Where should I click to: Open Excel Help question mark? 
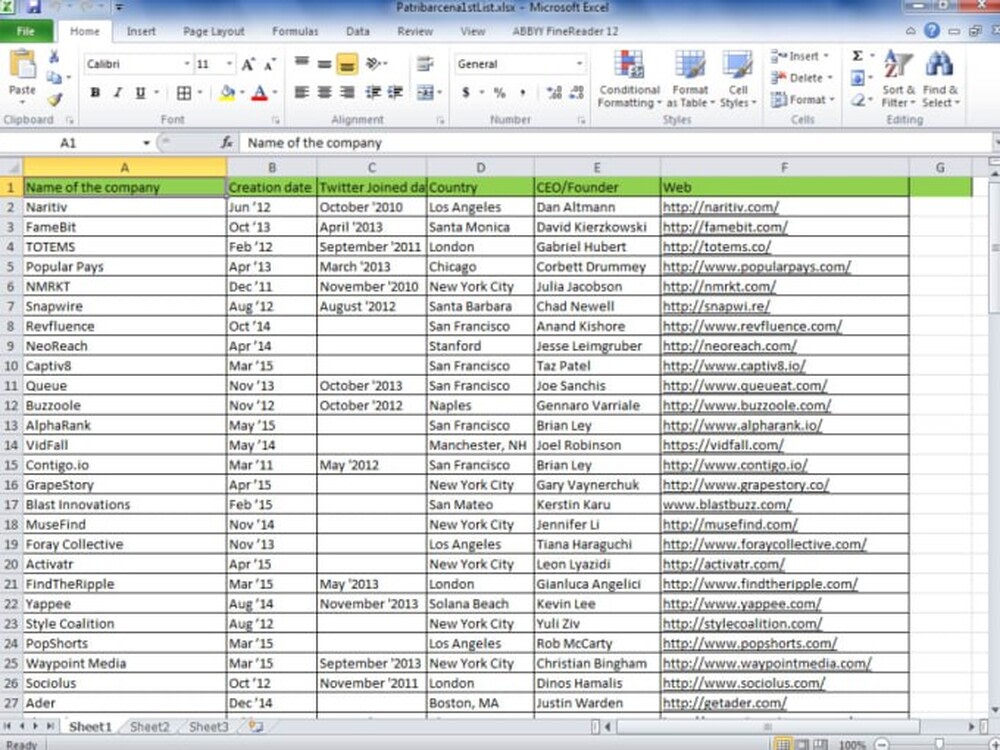pos(932,31)
